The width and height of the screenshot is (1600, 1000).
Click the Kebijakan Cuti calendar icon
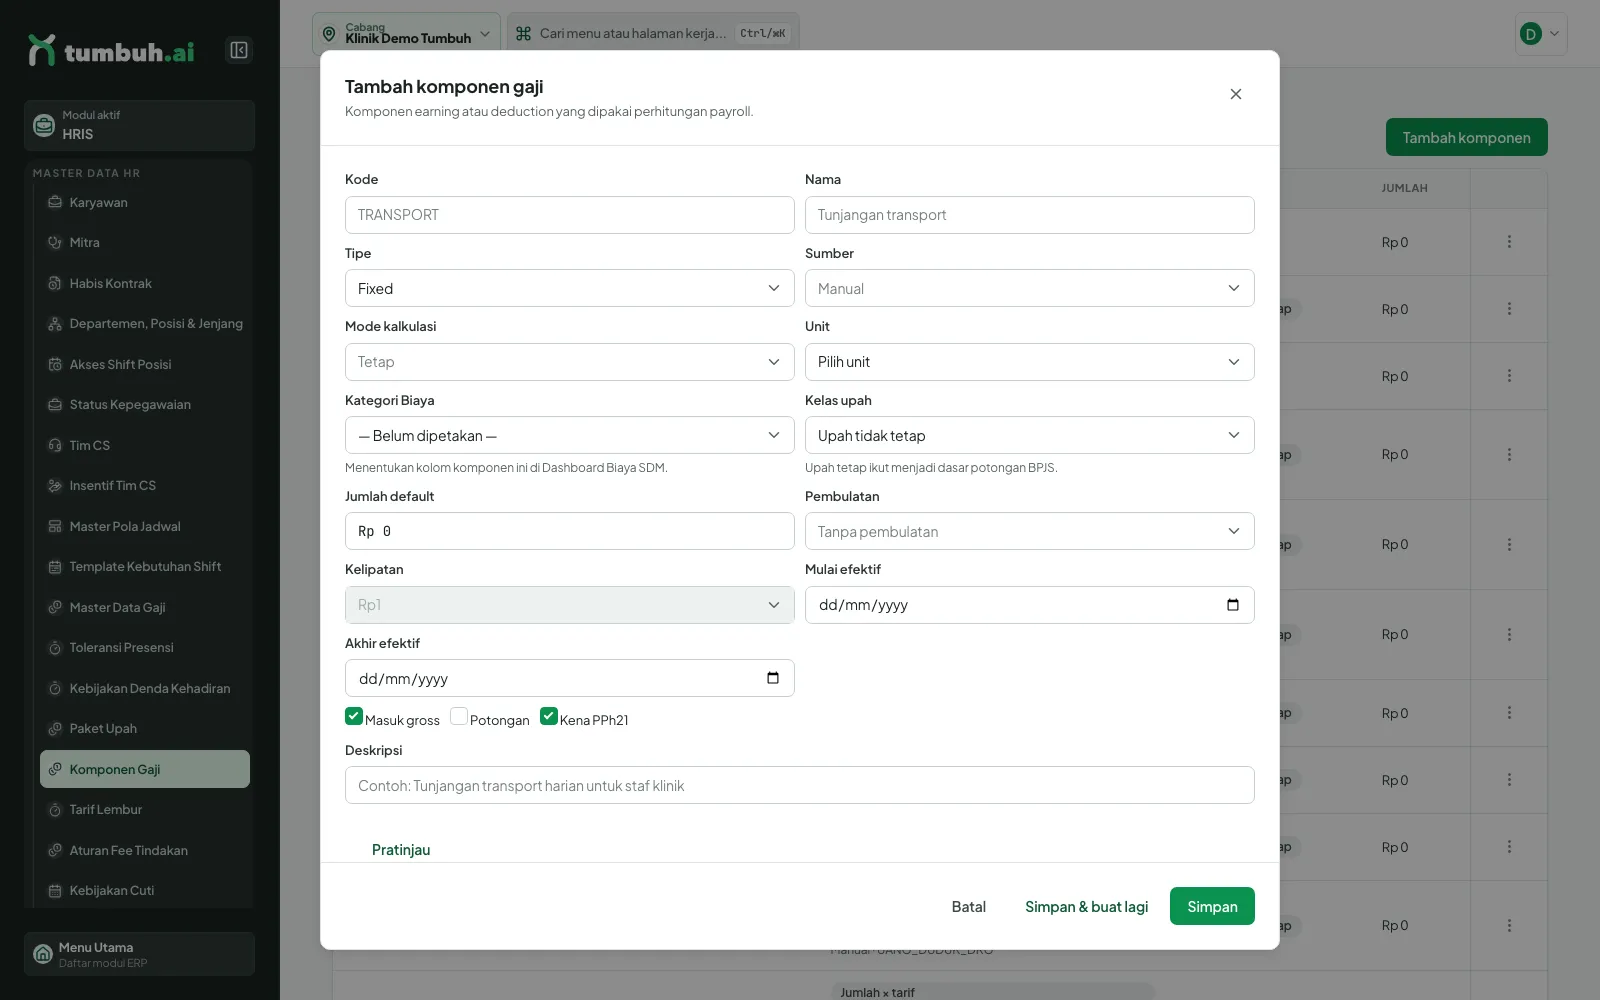point(55,890)
